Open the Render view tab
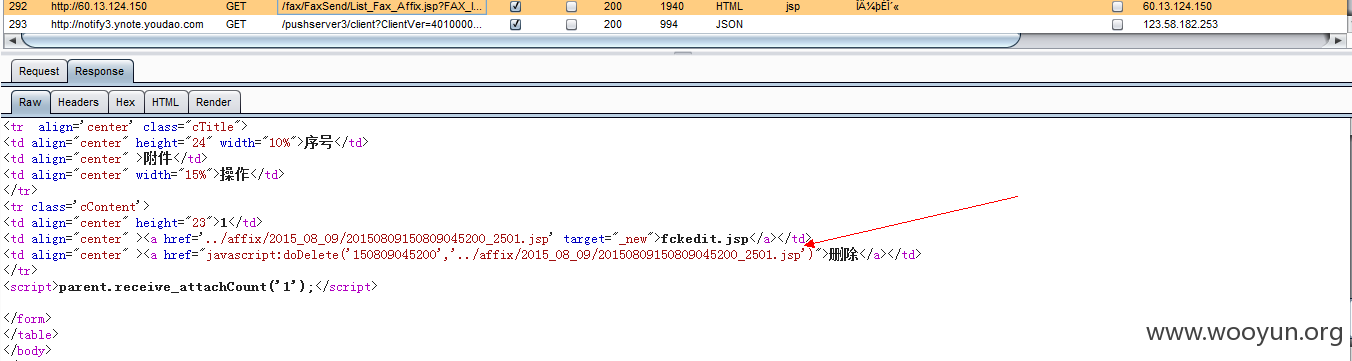This screenshot has height=361, width=1352. 214,102
